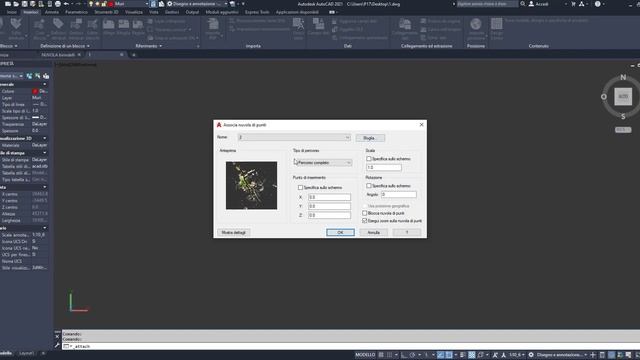Click the Z coordinate input field
Image resolution: width=640 pixels, height=360 pixels.
pyautogui.click(x=329, y=215)
